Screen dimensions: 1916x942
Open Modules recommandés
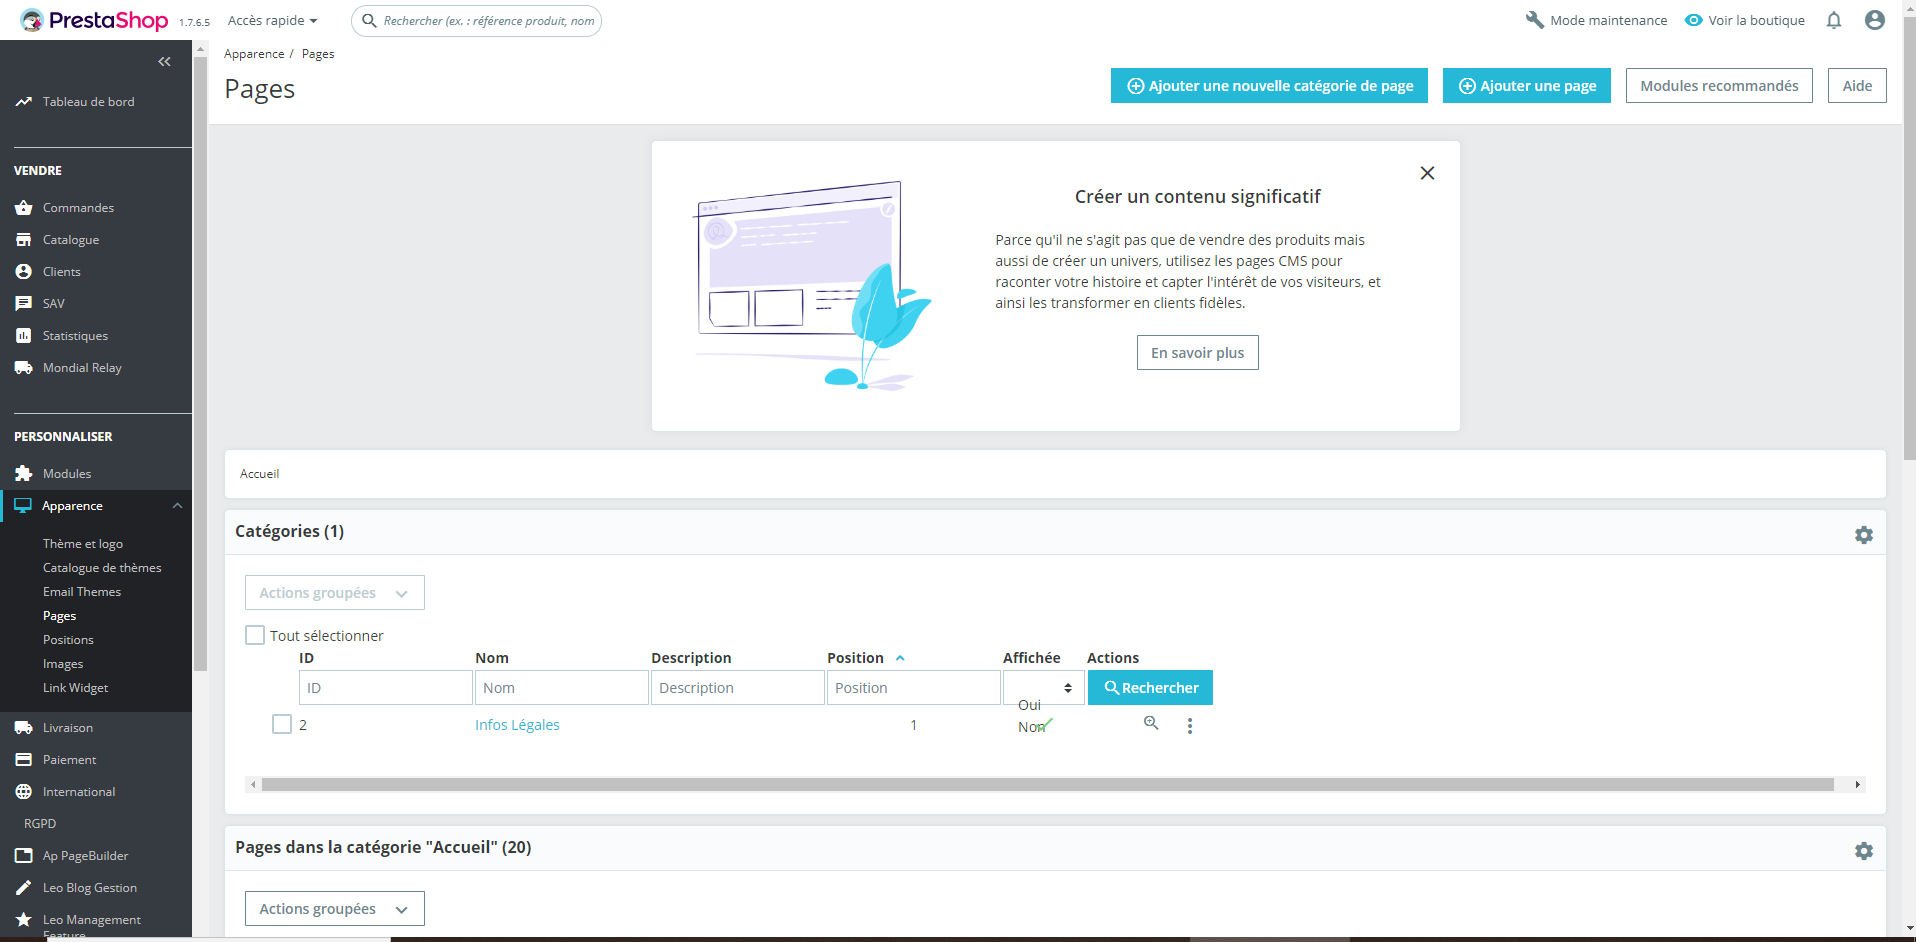click(1719, 86)
